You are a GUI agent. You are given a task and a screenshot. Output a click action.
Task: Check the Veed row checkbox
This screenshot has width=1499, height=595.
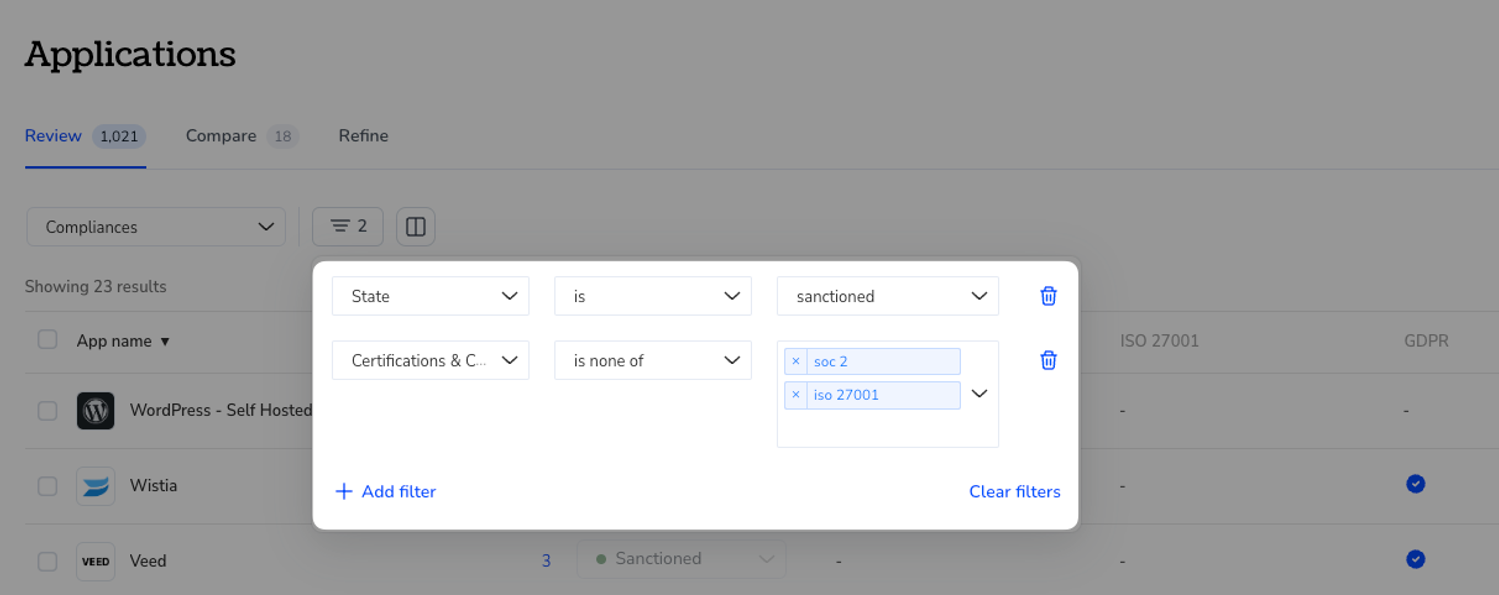(47, 561)
